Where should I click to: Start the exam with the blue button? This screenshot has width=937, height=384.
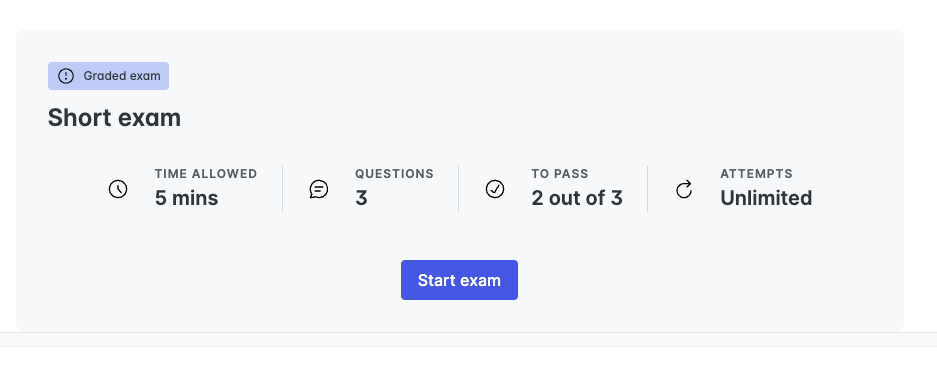pyautogui.click(x=459, y=280)
